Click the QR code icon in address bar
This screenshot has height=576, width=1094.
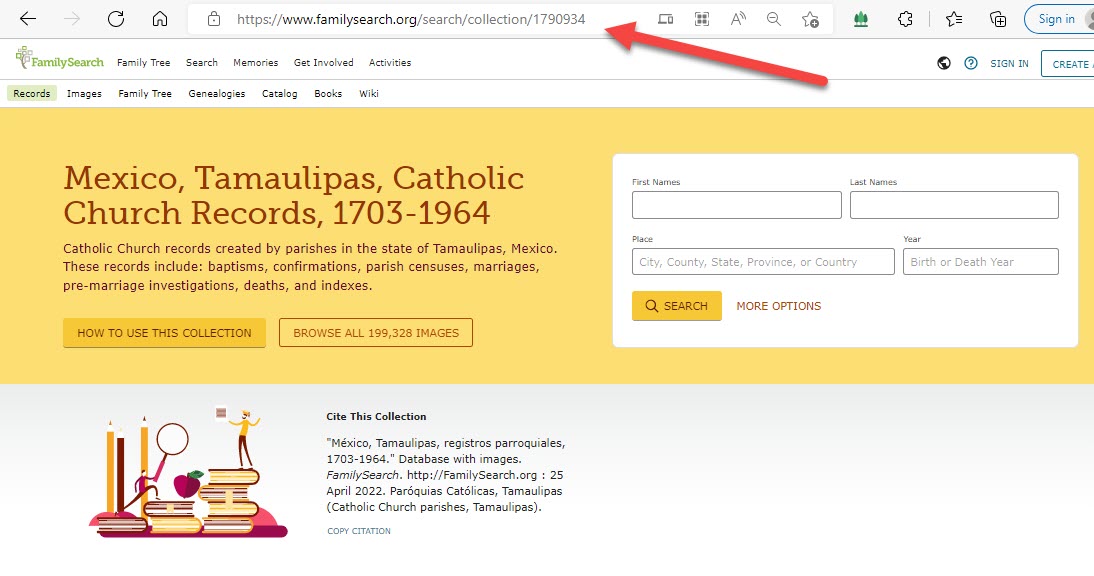tap(702, 19)
